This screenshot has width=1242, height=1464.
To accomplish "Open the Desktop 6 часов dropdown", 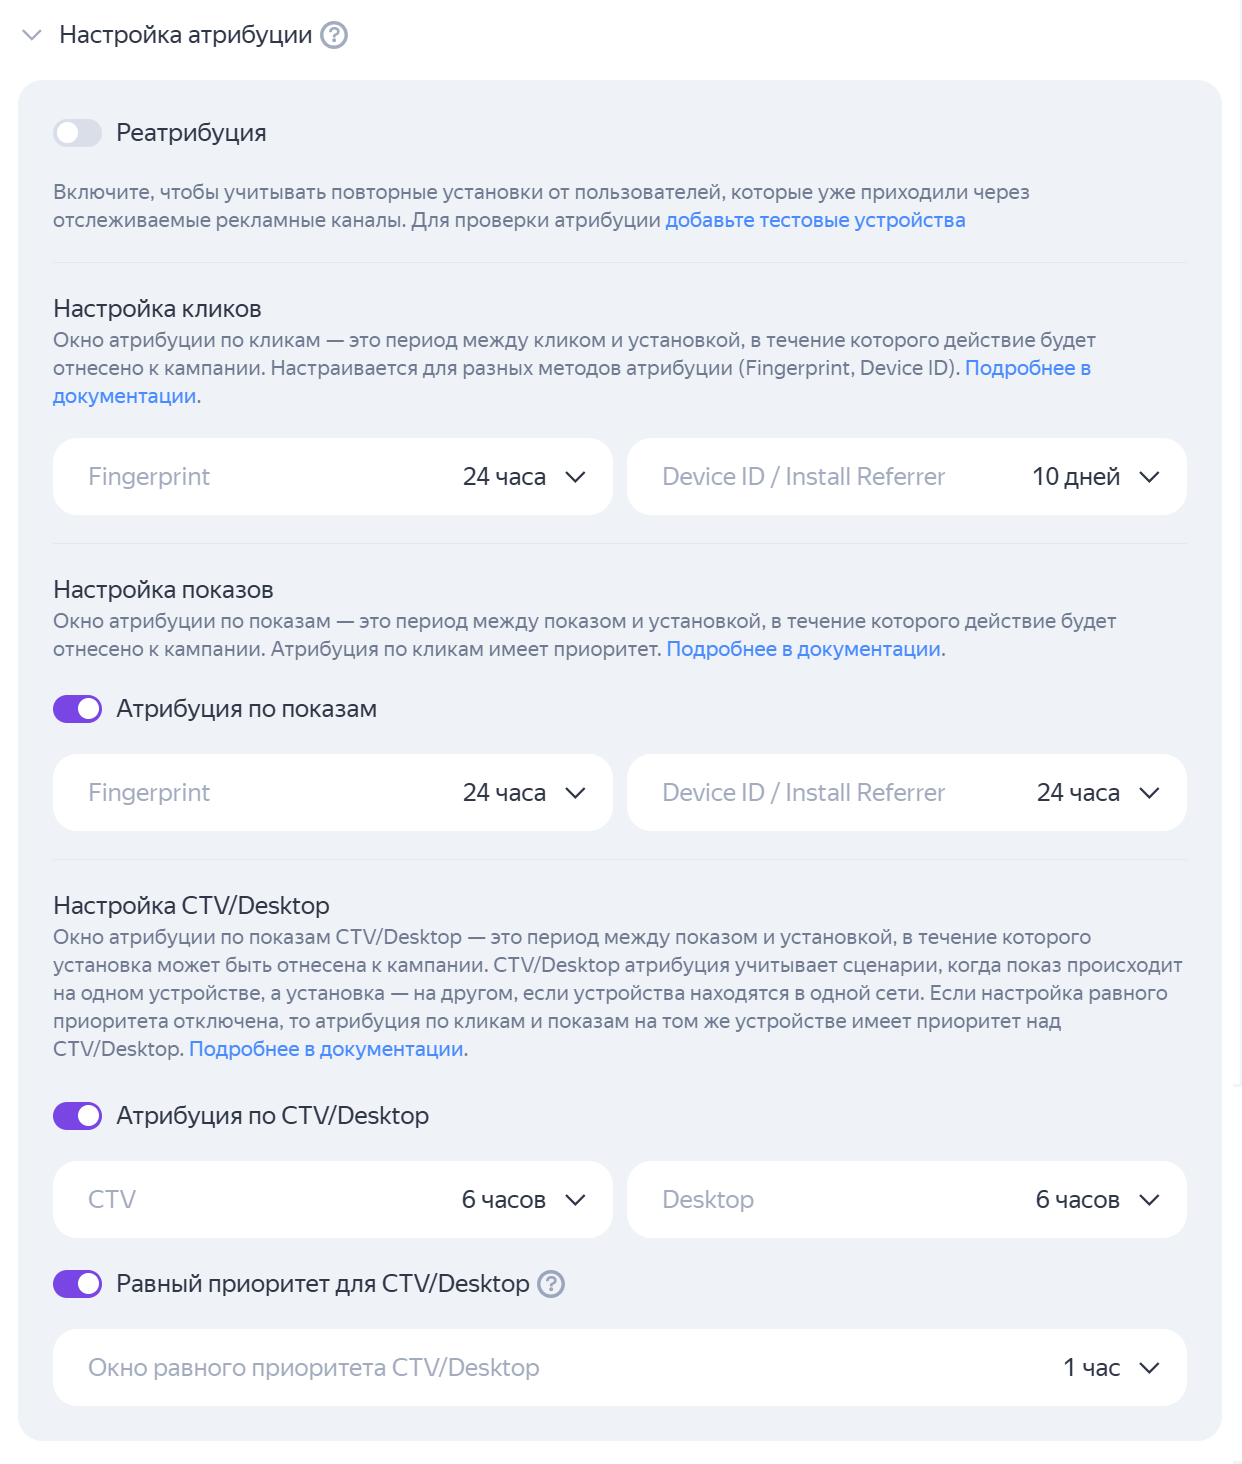I will [x=907, y=1200].
